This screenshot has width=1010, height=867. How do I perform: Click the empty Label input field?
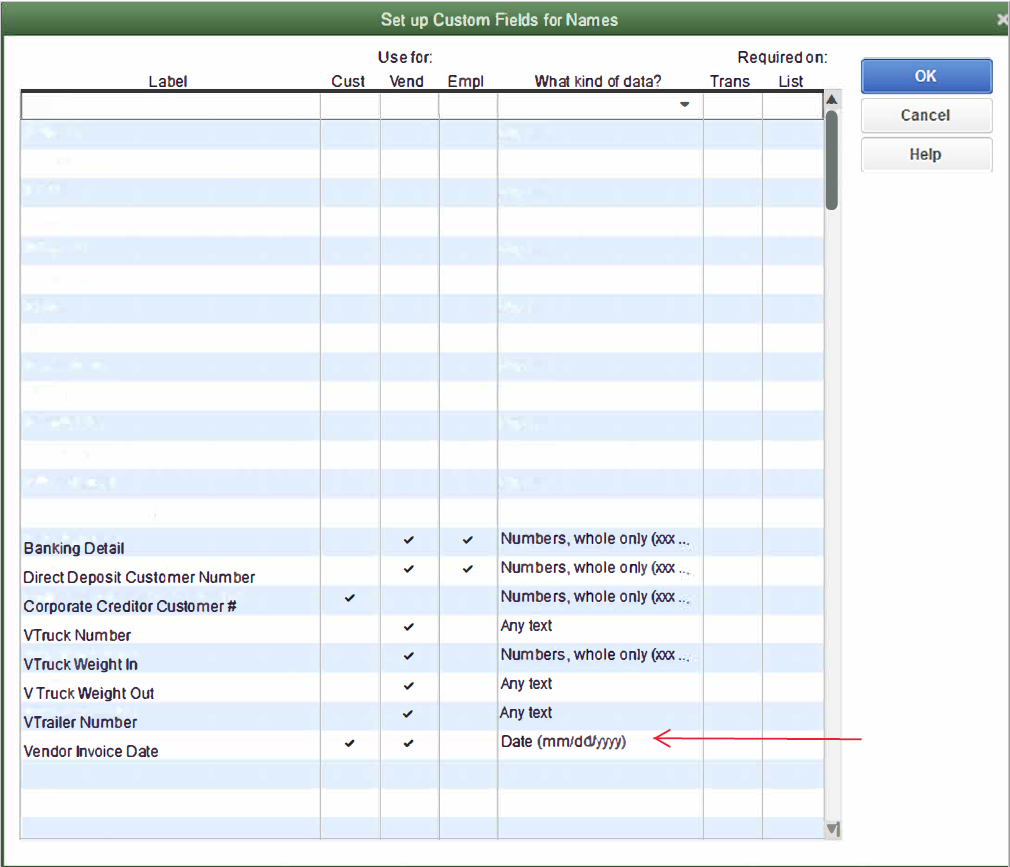(x=168, y=103)
